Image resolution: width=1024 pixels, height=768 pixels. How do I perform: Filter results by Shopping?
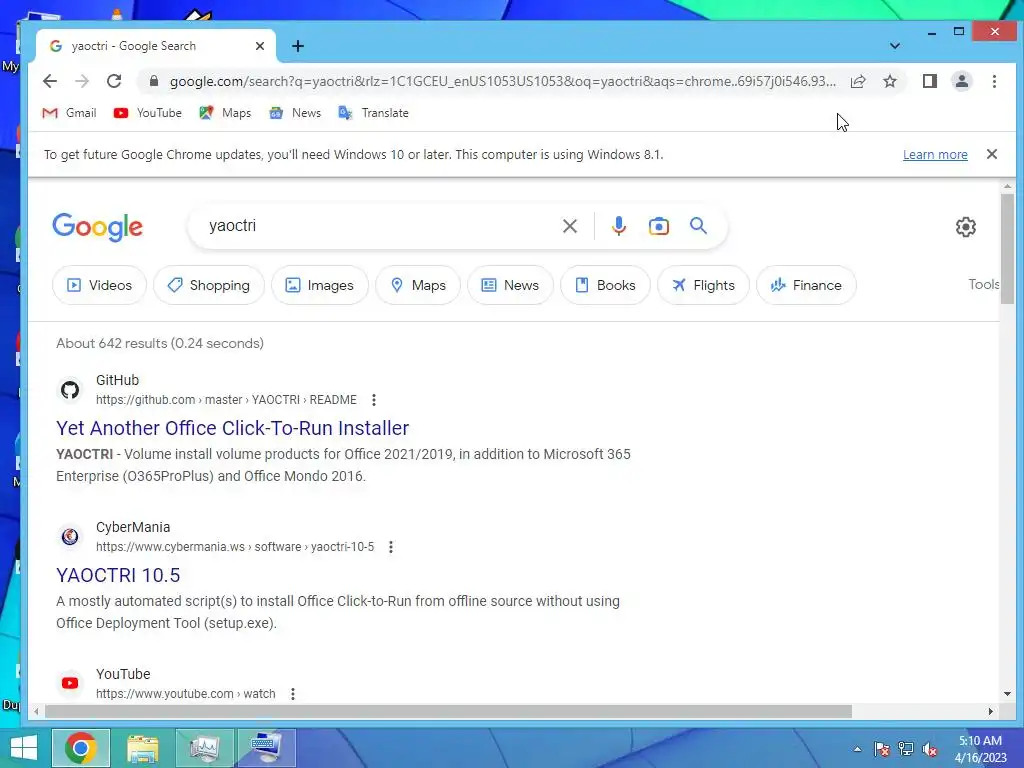209,285
